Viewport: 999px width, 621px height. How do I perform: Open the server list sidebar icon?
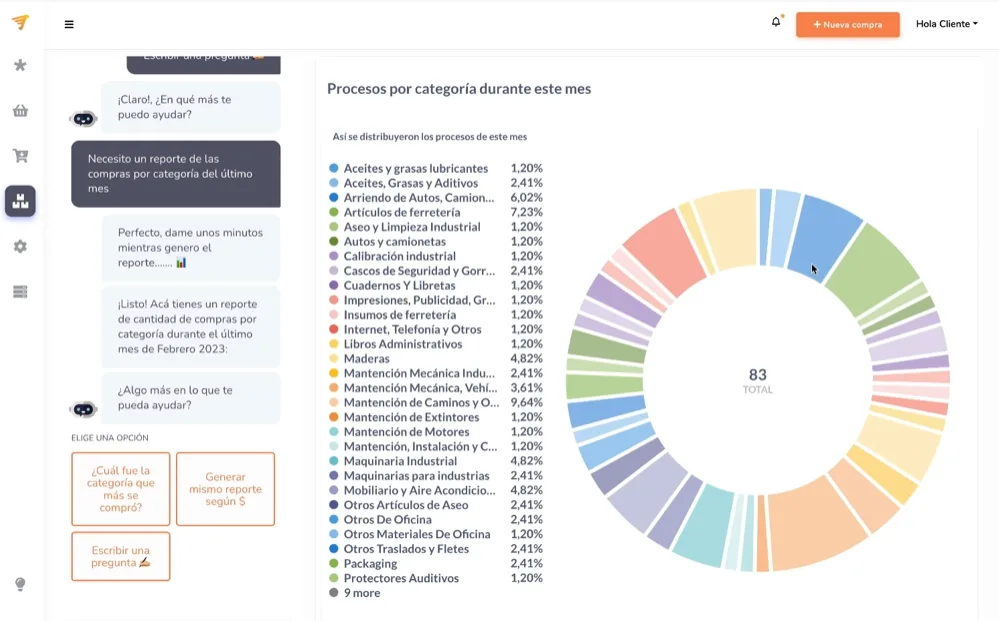20,292
